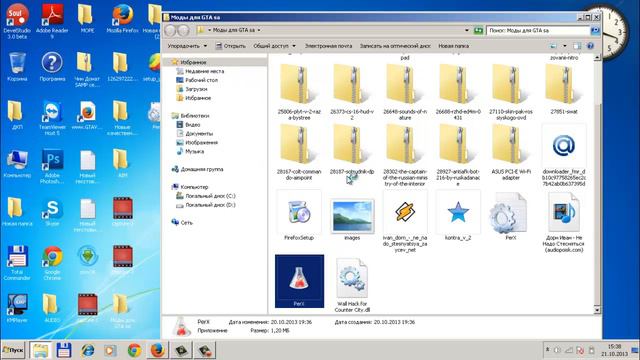This screenshot has width=640, height=360.
Task: Click the file list scrollbar up arrow
Action: coord(597,58)
